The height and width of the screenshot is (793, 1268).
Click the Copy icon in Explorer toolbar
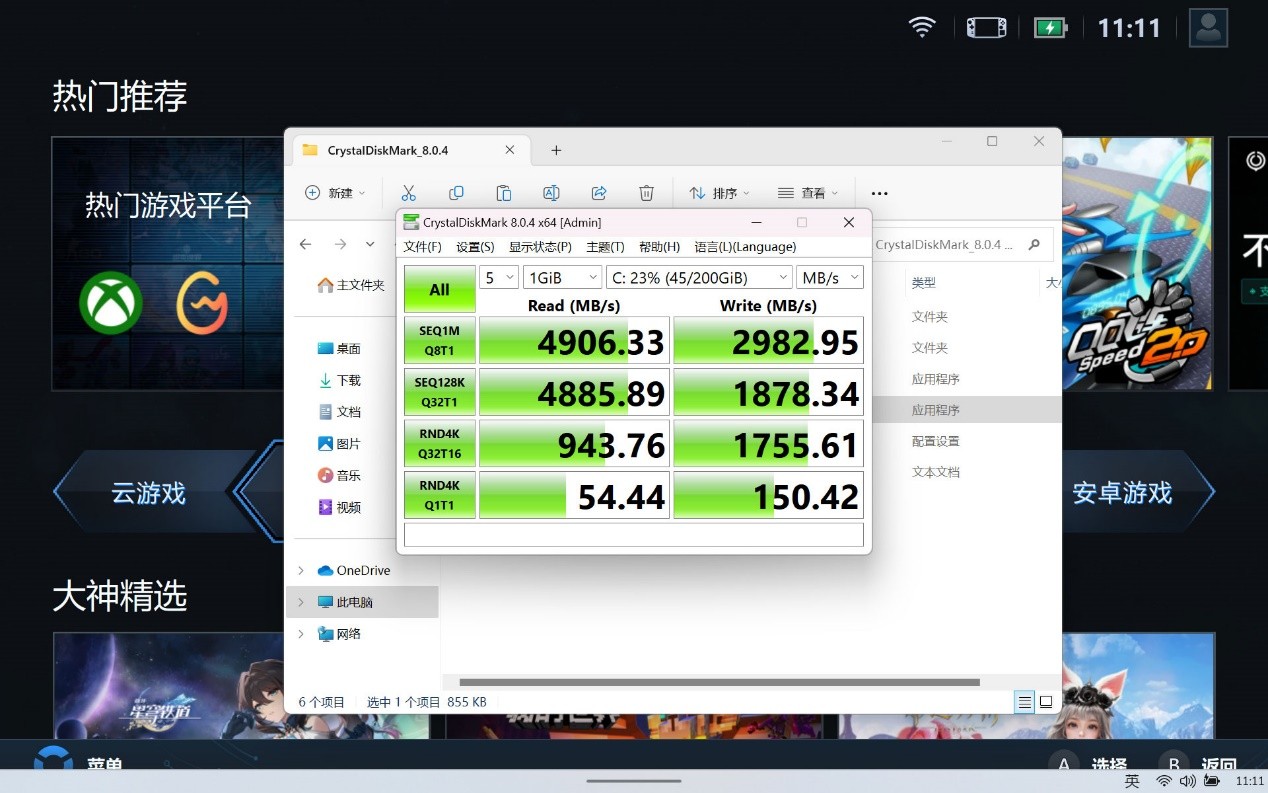pyautogui.click(x=456, y=193)
